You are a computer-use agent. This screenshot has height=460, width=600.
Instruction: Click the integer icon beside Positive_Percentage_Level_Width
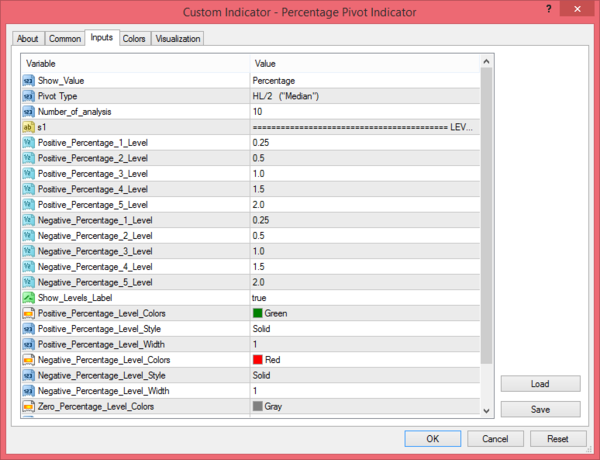(x=29, y=344)
